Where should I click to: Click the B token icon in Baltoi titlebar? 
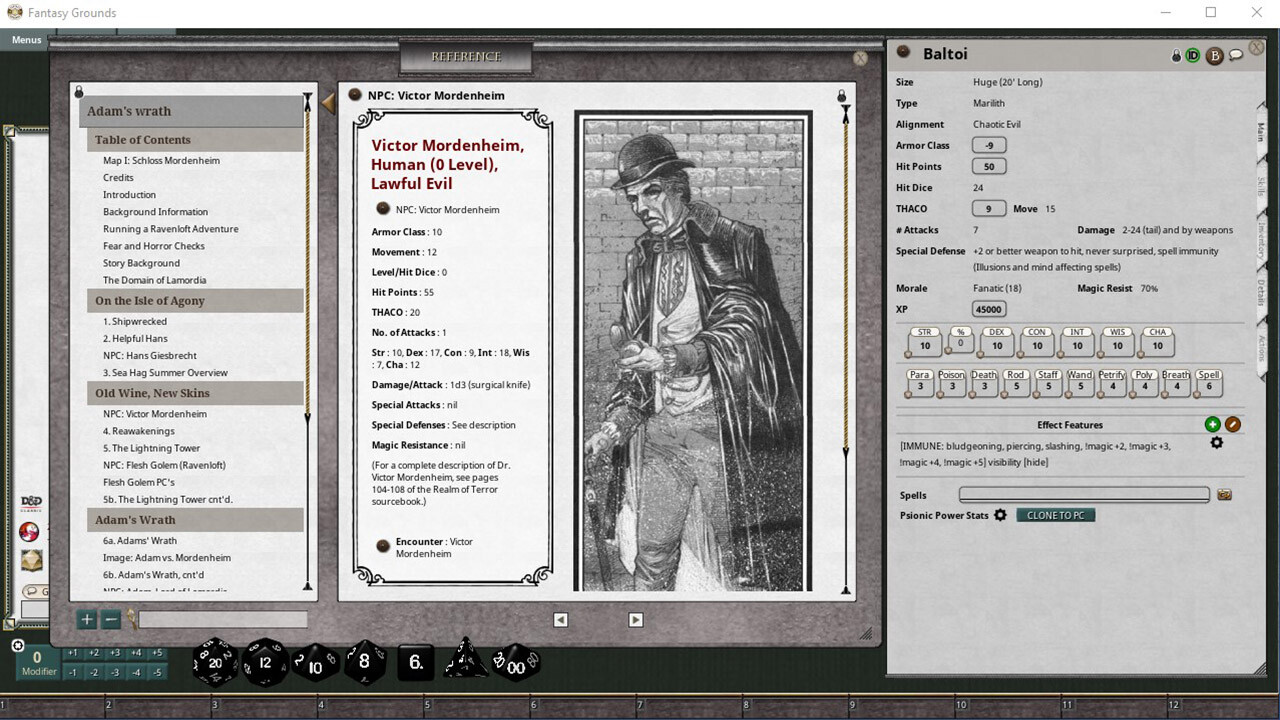[1214, 54]
